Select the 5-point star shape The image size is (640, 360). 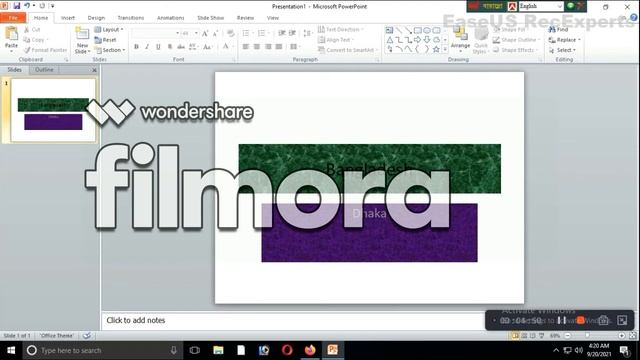click(436, 49)
